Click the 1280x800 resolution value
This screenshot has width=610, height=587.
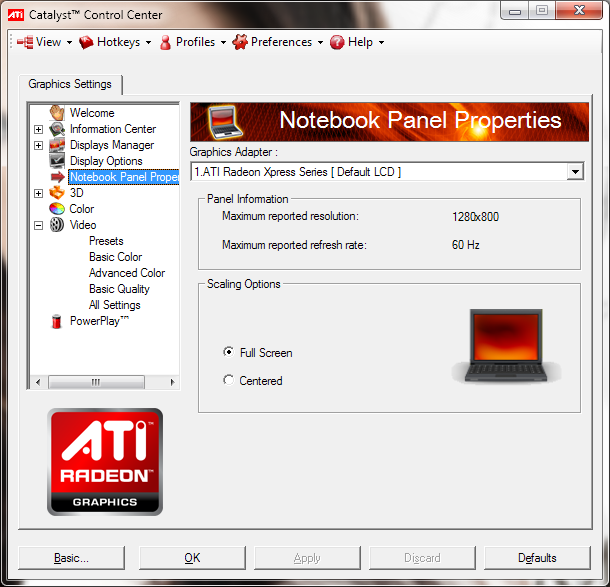click(x=475, y=217)
